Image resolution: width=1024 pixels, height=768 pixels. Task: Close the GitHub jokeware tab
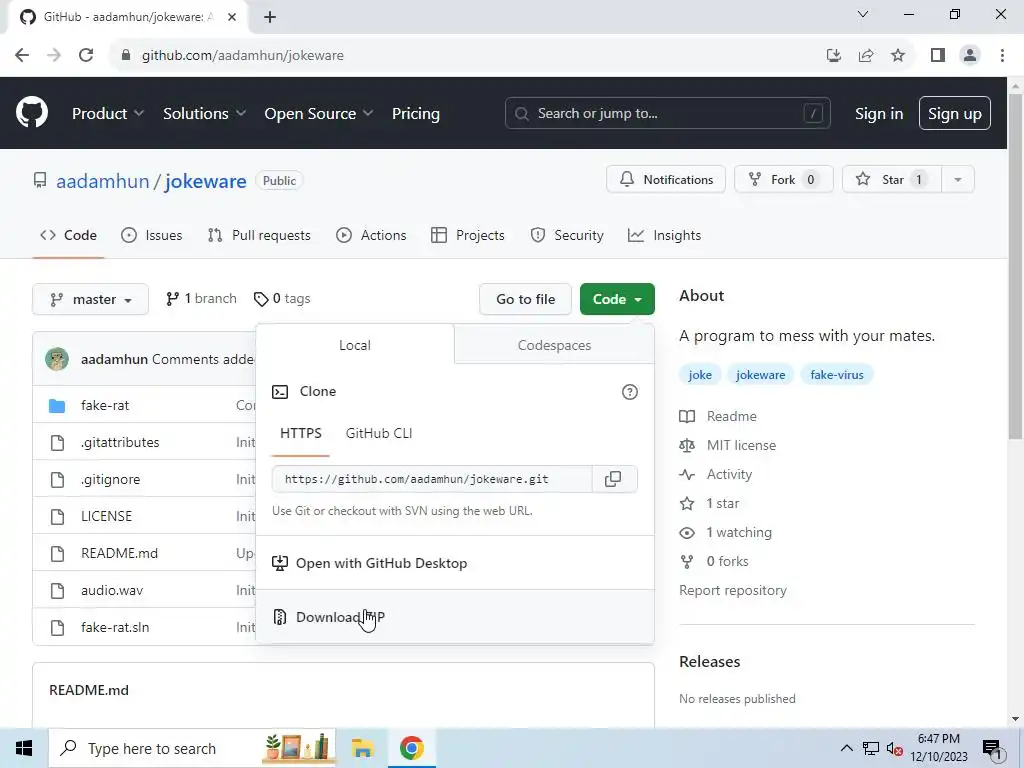(x=232, y=18)
